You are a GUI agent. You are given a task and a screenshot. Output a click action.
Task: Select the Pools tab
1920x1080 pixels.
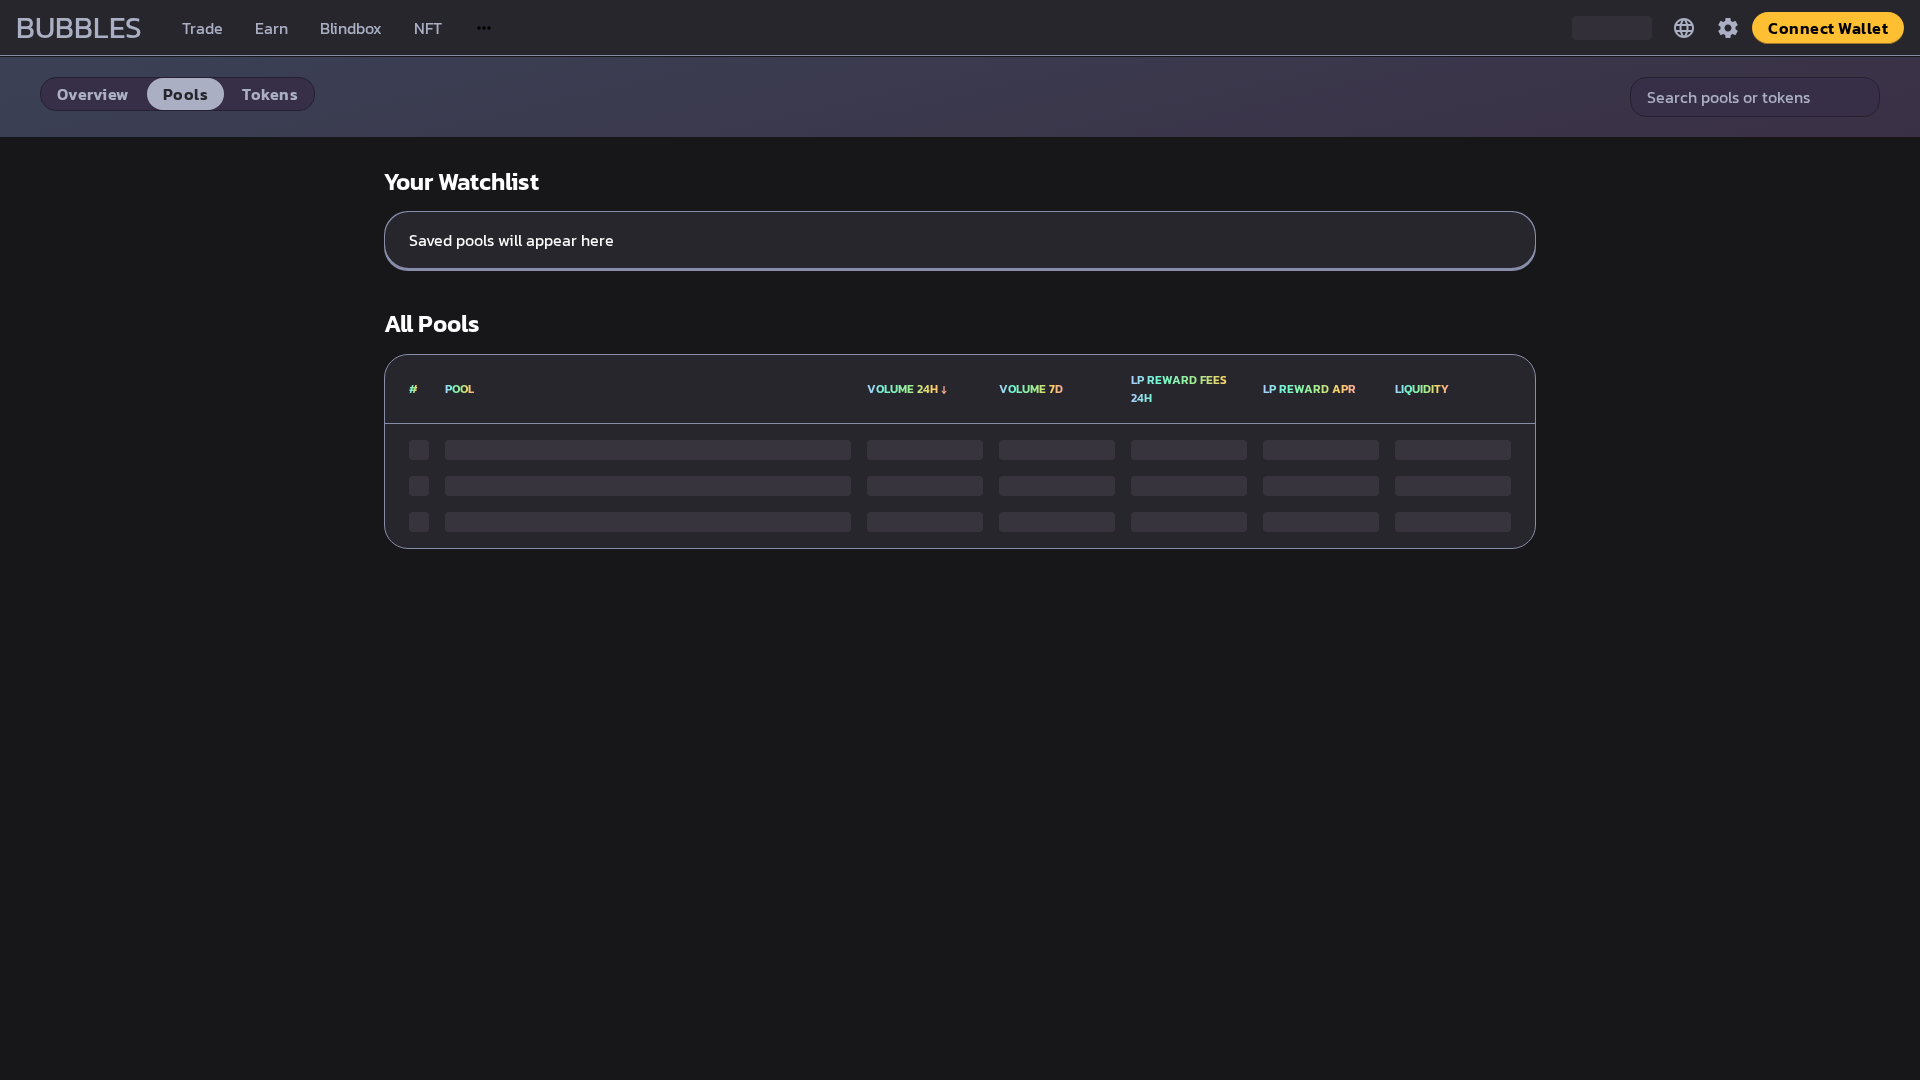[x=185, y=94]
